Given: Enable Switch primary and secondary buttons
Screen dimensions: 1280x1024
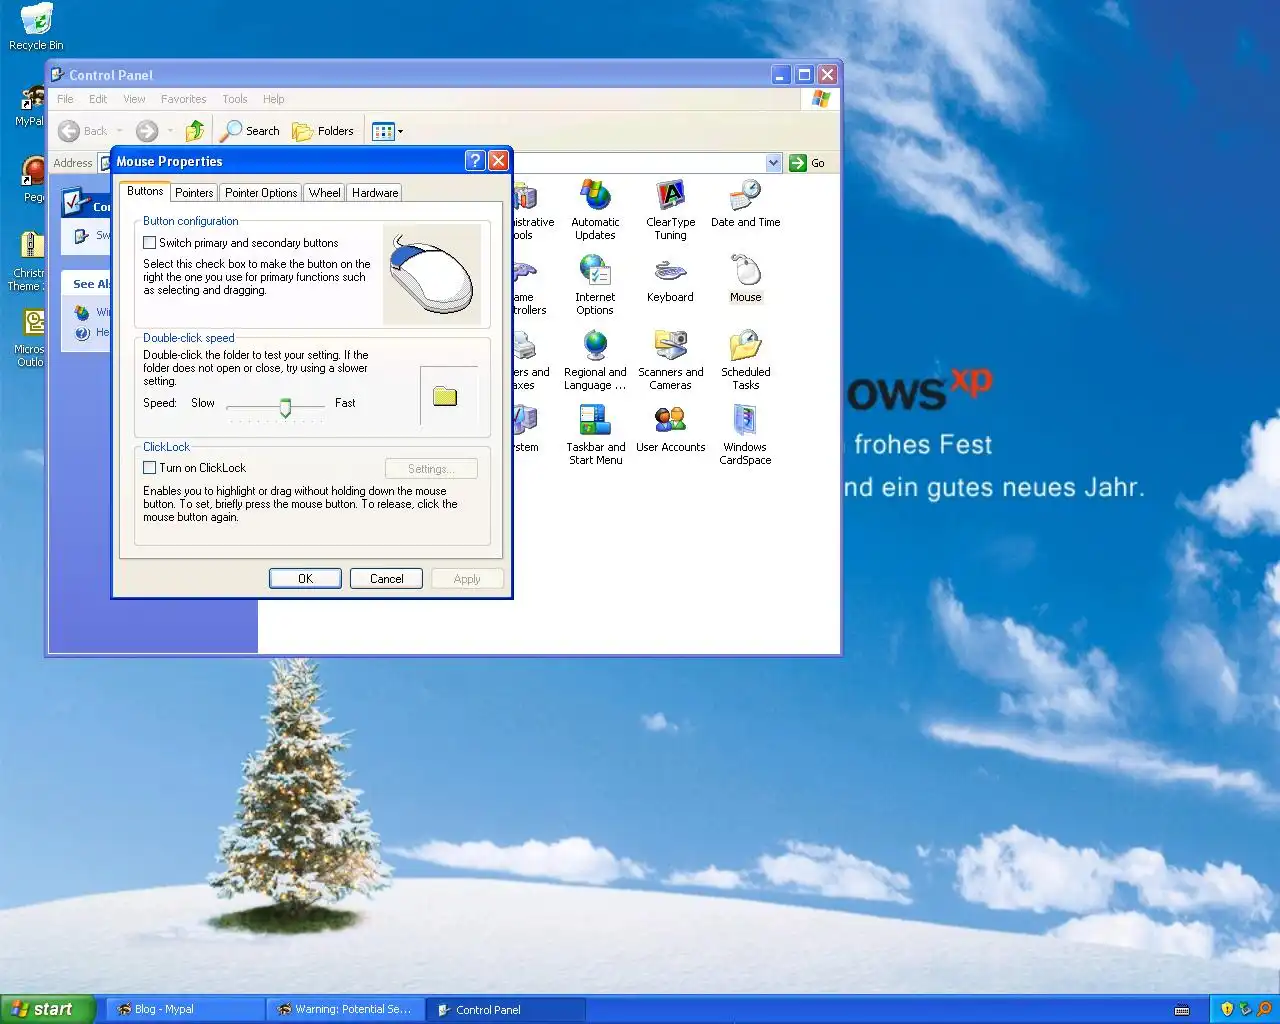Looking at the screenshot, I should coord(149,243).
